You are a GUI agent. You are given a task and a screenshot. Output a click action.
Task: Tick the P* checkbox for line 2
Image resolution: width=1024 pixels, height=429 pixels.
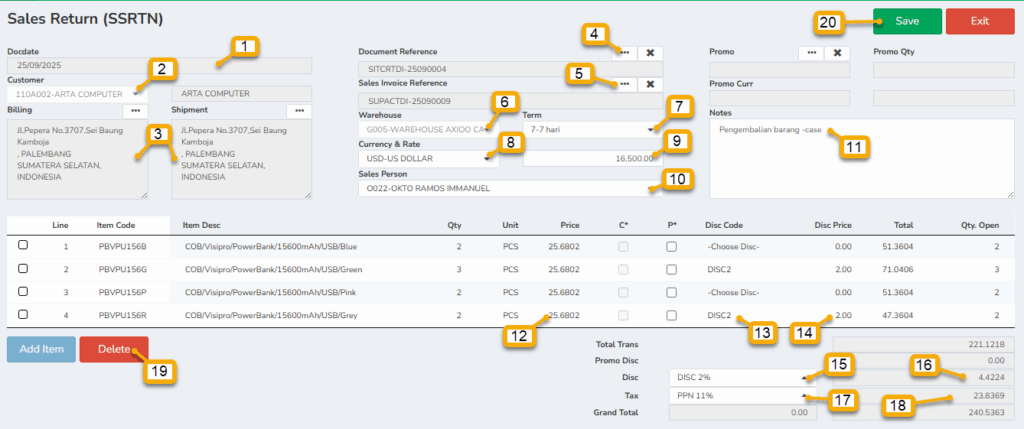671,269
